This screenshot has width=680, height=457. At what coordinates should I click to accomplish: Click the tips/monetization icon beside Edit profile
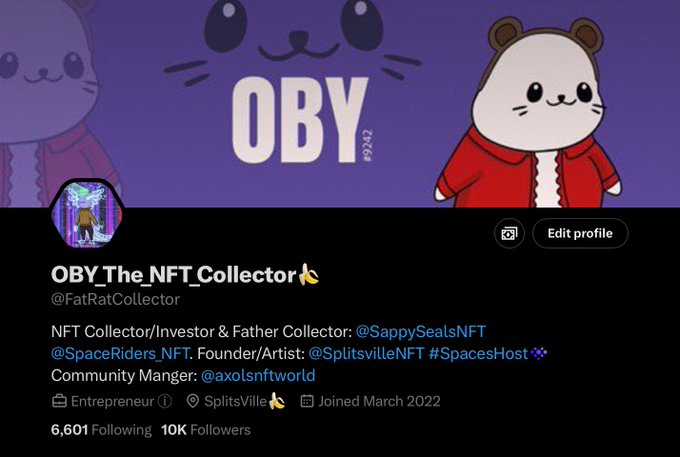point(509,233)
